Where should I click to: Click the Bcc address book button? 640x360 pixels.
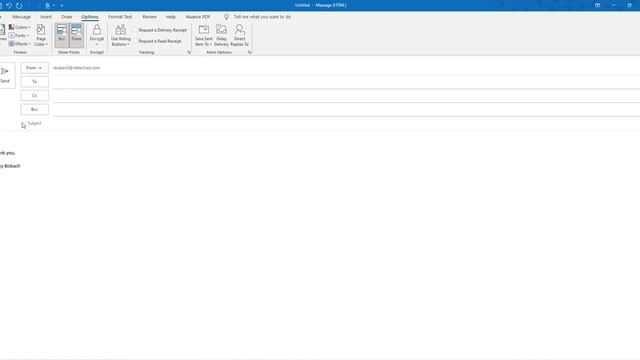click(35, 109)
